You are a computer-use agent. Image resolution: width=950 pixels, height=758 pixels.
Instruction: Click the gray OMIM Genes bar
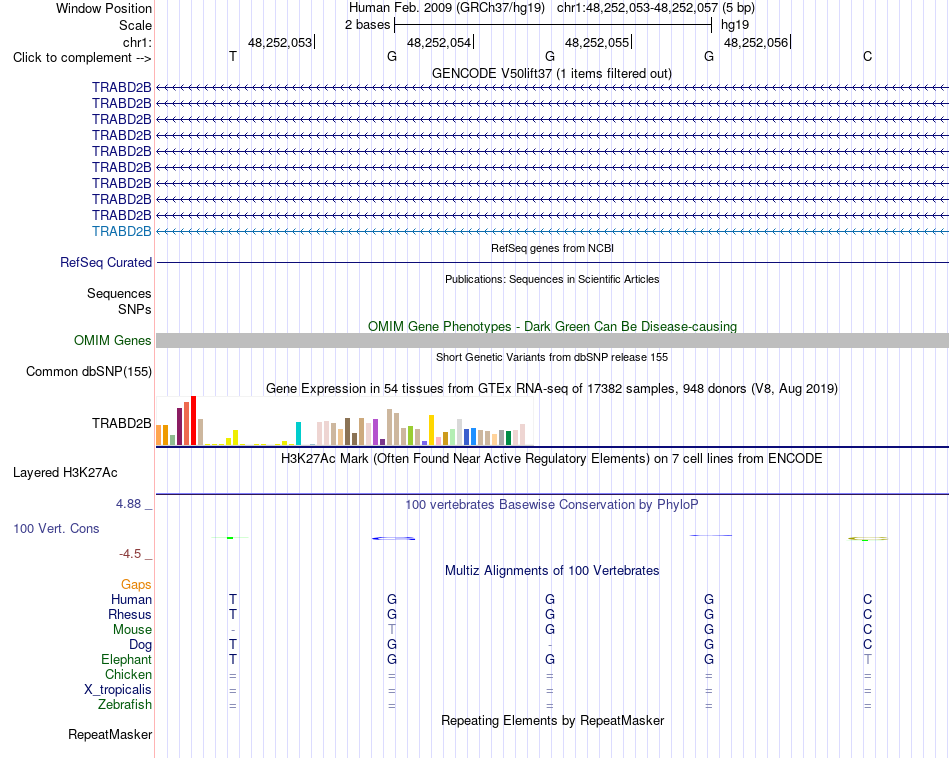pyautogui.click(x=552, y=341)
